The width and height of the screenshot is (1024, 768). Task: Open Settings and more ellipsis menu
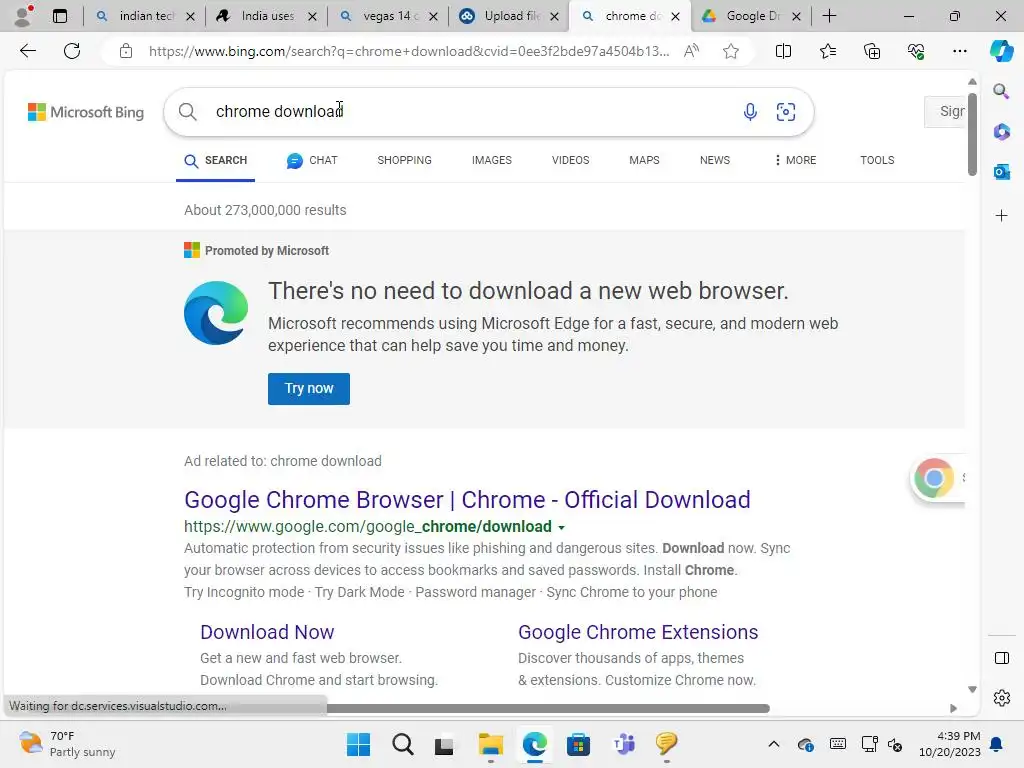coord(959,51)
